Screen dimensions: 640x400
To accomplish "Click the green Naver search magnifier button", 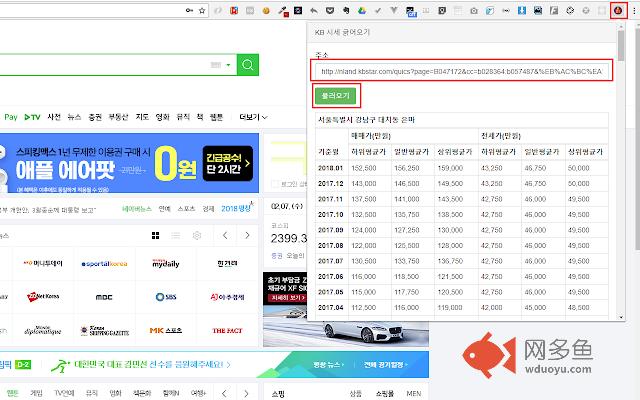I will point(247,66).
